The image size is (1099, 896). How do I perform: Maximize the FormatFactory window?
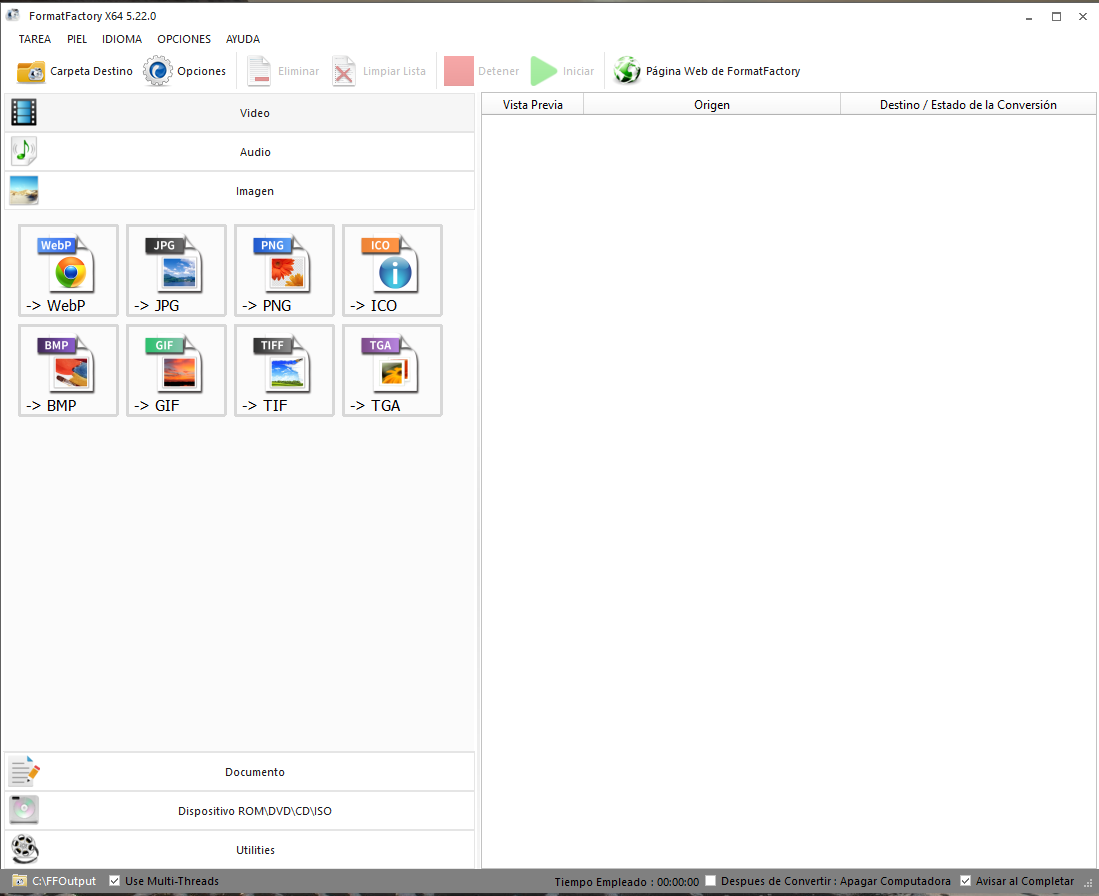pos(1056,16)
